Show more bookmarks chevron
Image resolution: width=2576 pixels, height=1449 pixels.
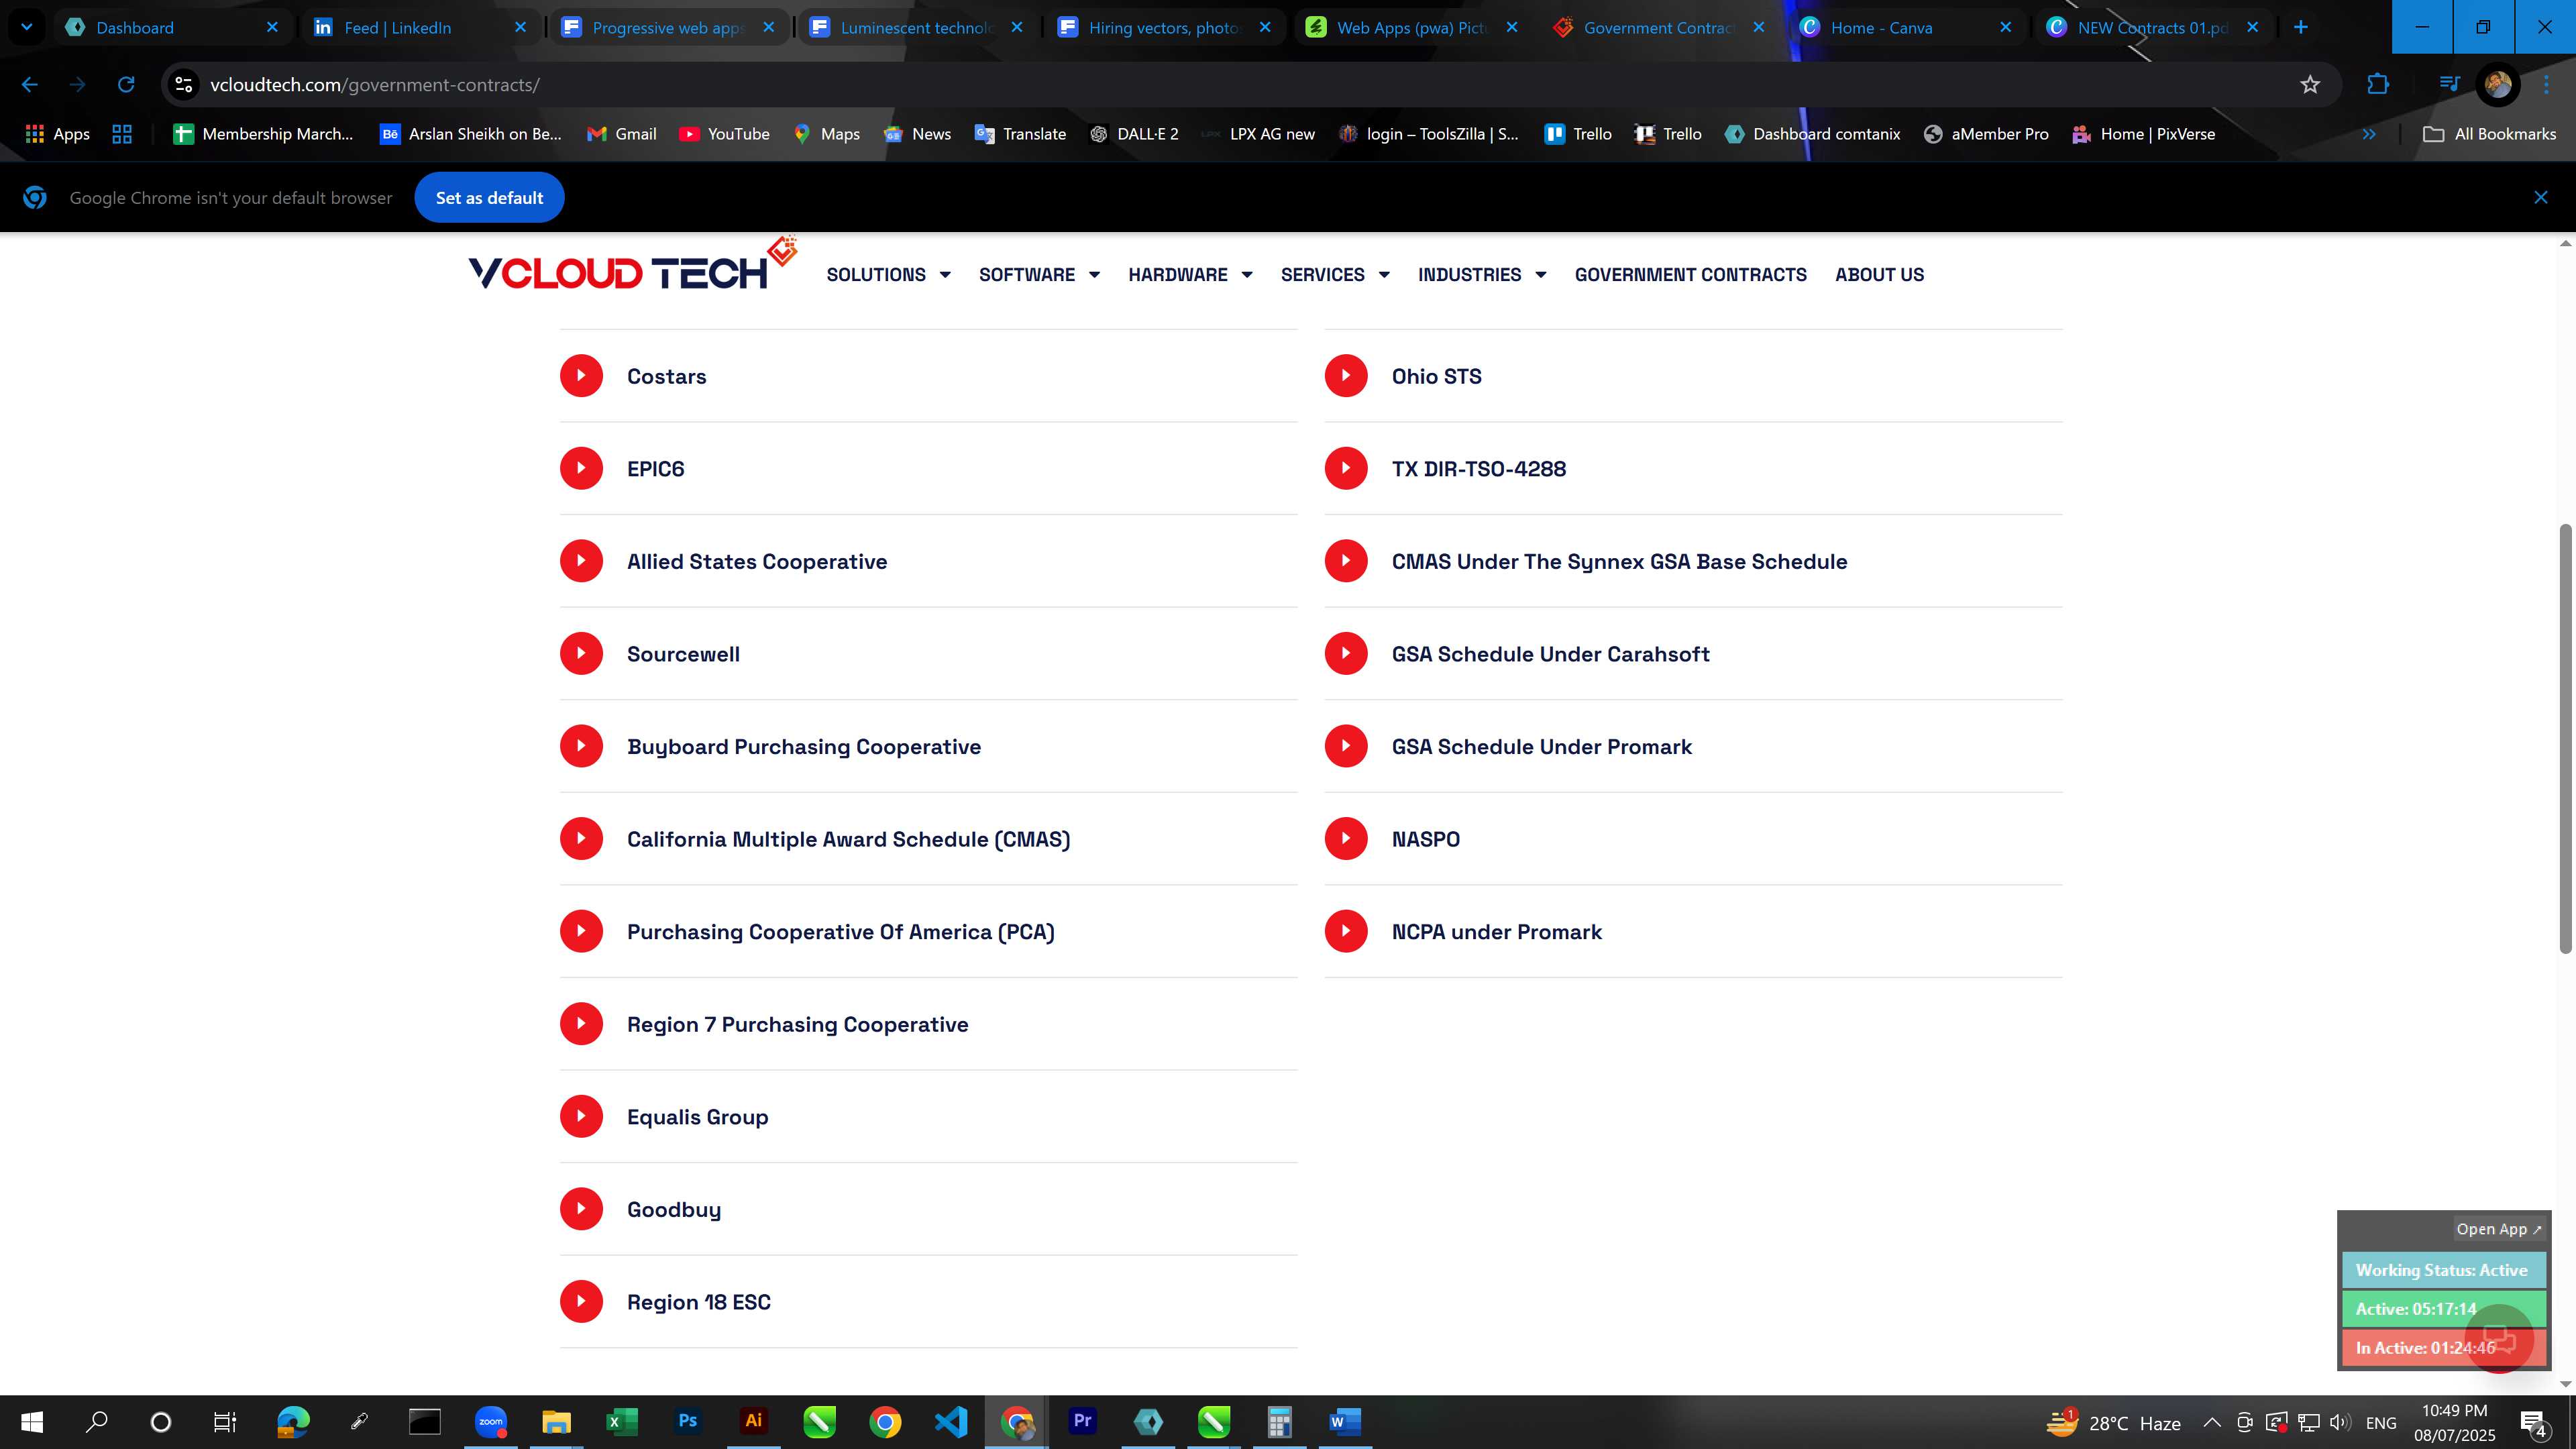(x=2368, y=134)
